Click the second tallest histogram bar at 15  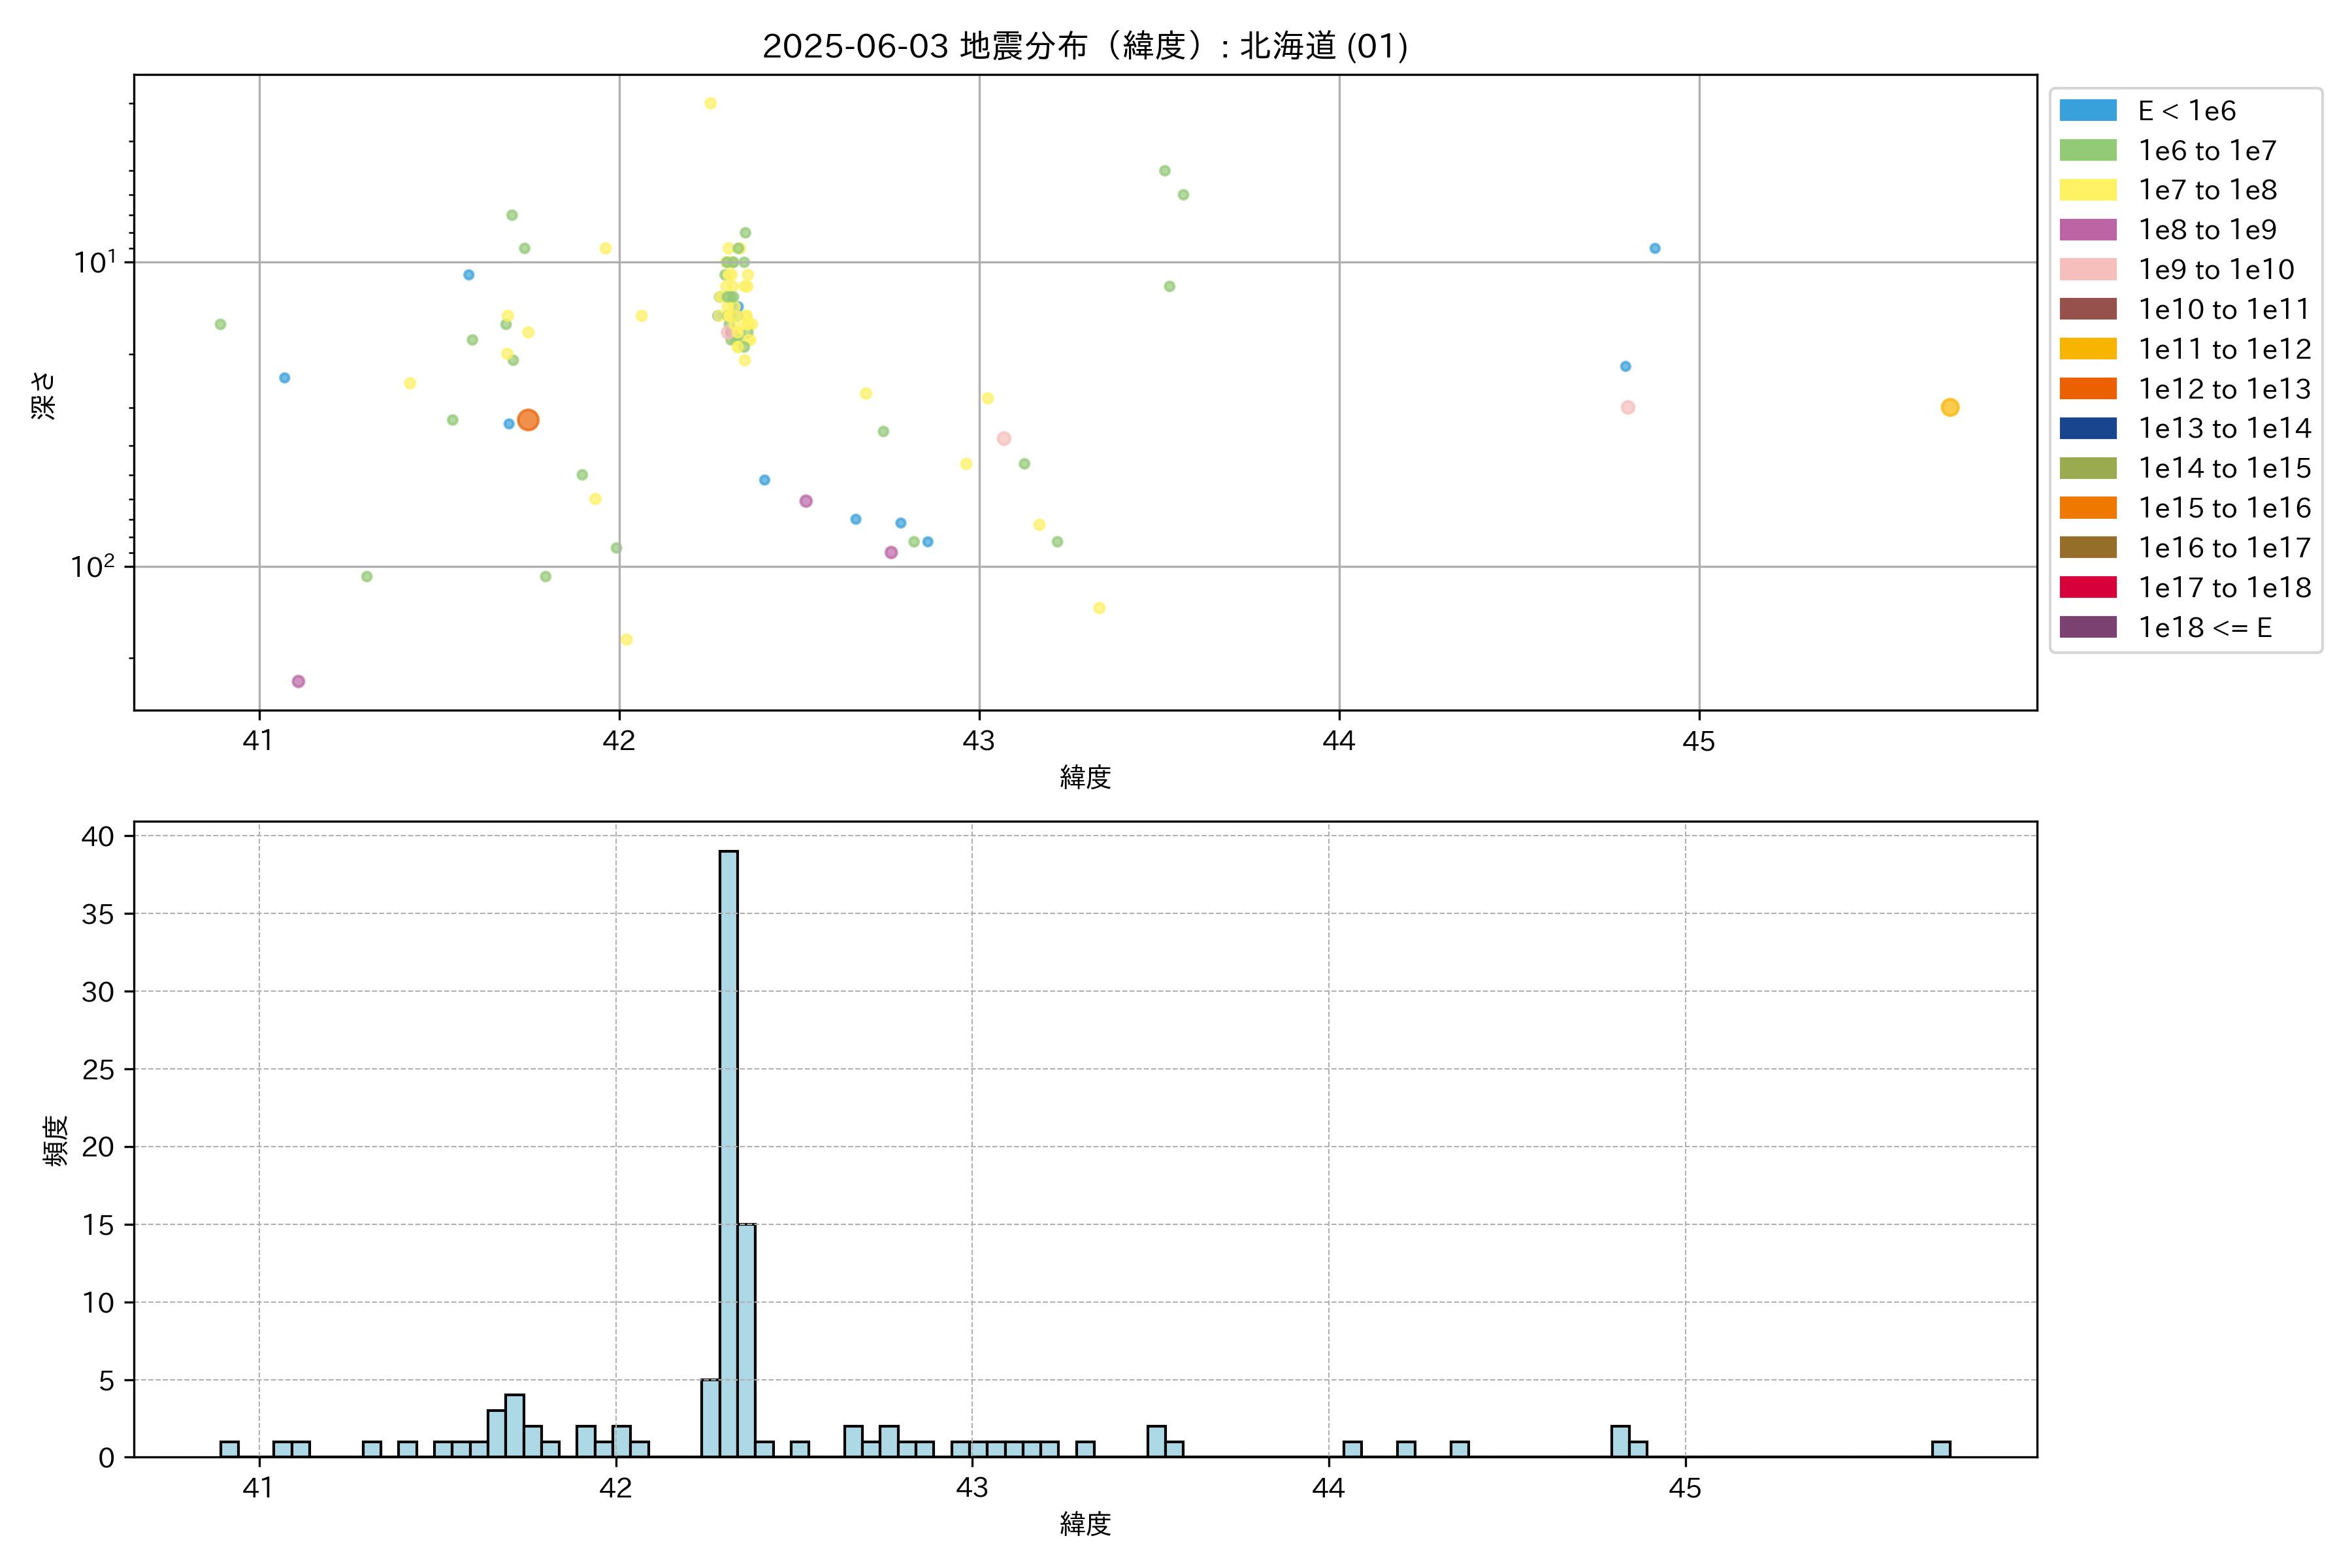click(746, 1340)
